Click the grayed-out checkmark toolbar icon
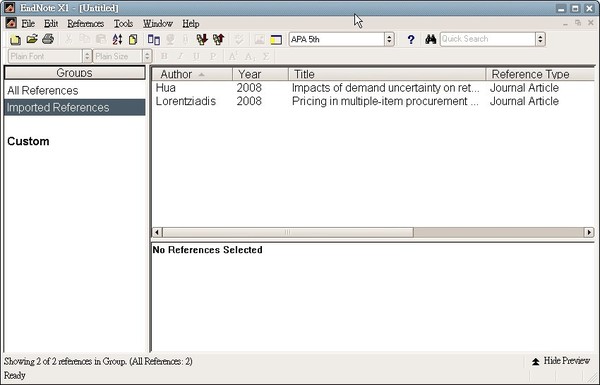The image size is (600, 385). [x=239, y=39]
